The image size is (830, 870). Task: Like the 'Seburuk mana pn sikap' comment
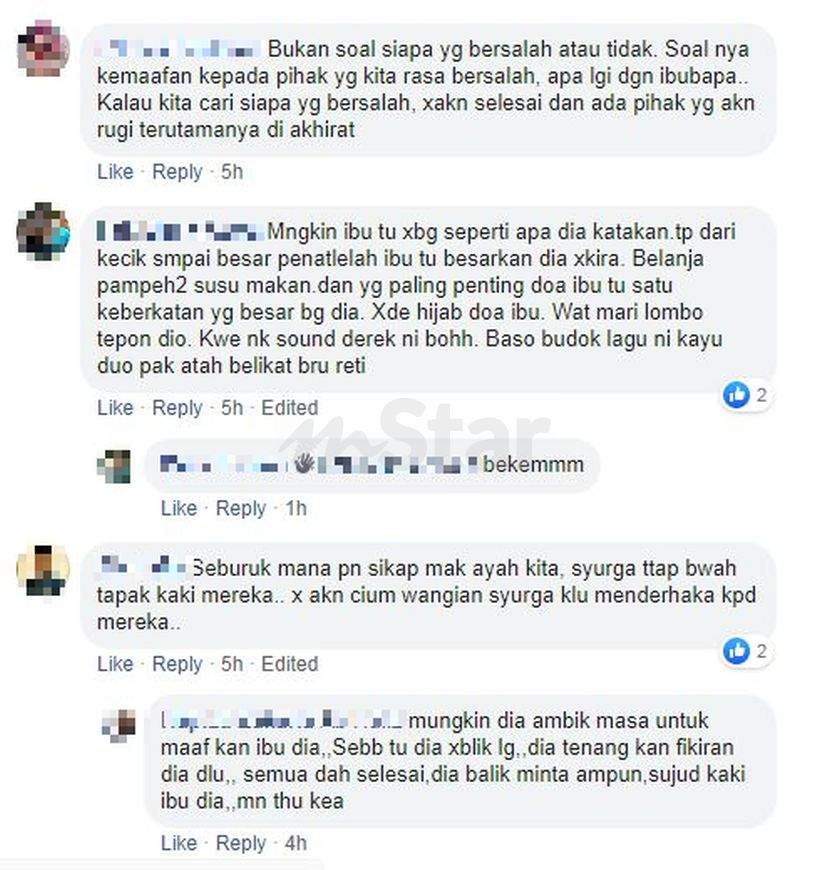[x=115, y=664]
